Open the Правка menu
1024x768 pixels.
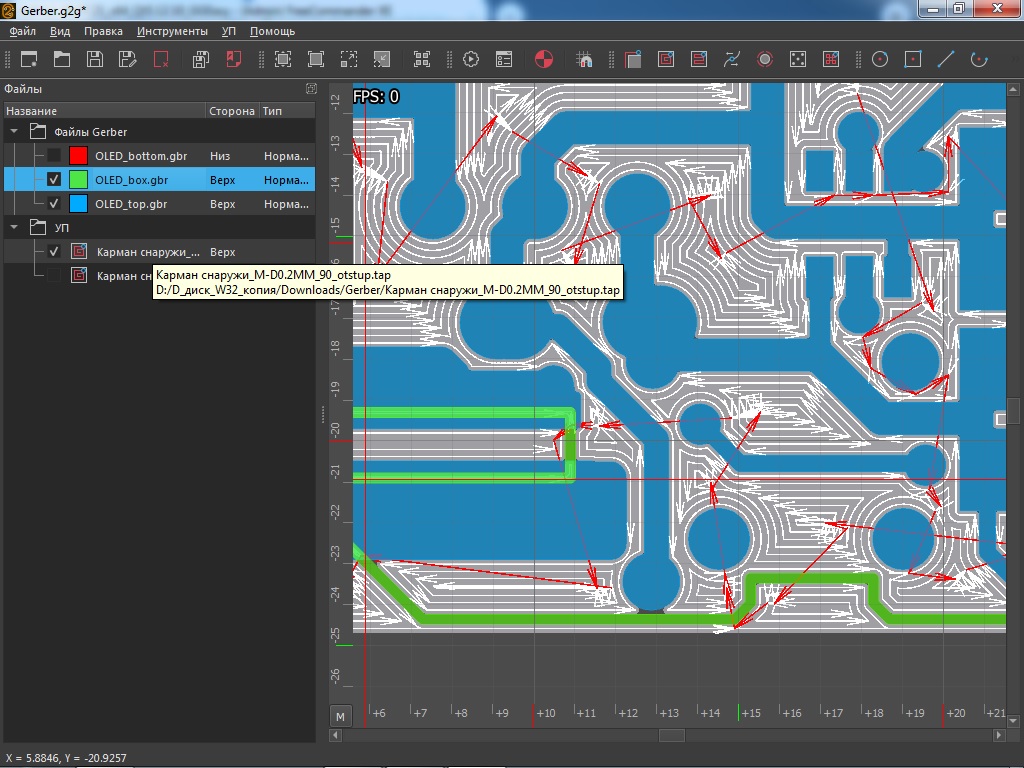(103, 31)
